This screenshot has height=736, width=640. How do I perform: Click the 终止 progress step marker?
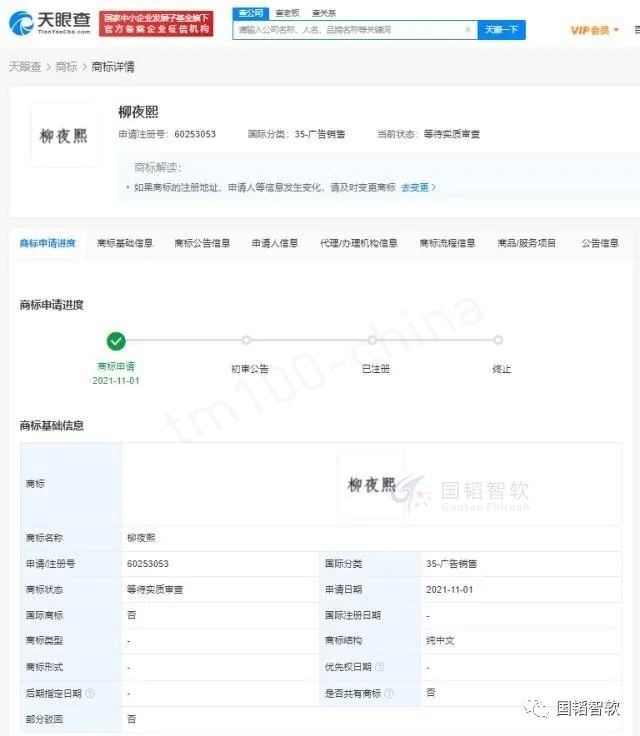click(498, 340)
